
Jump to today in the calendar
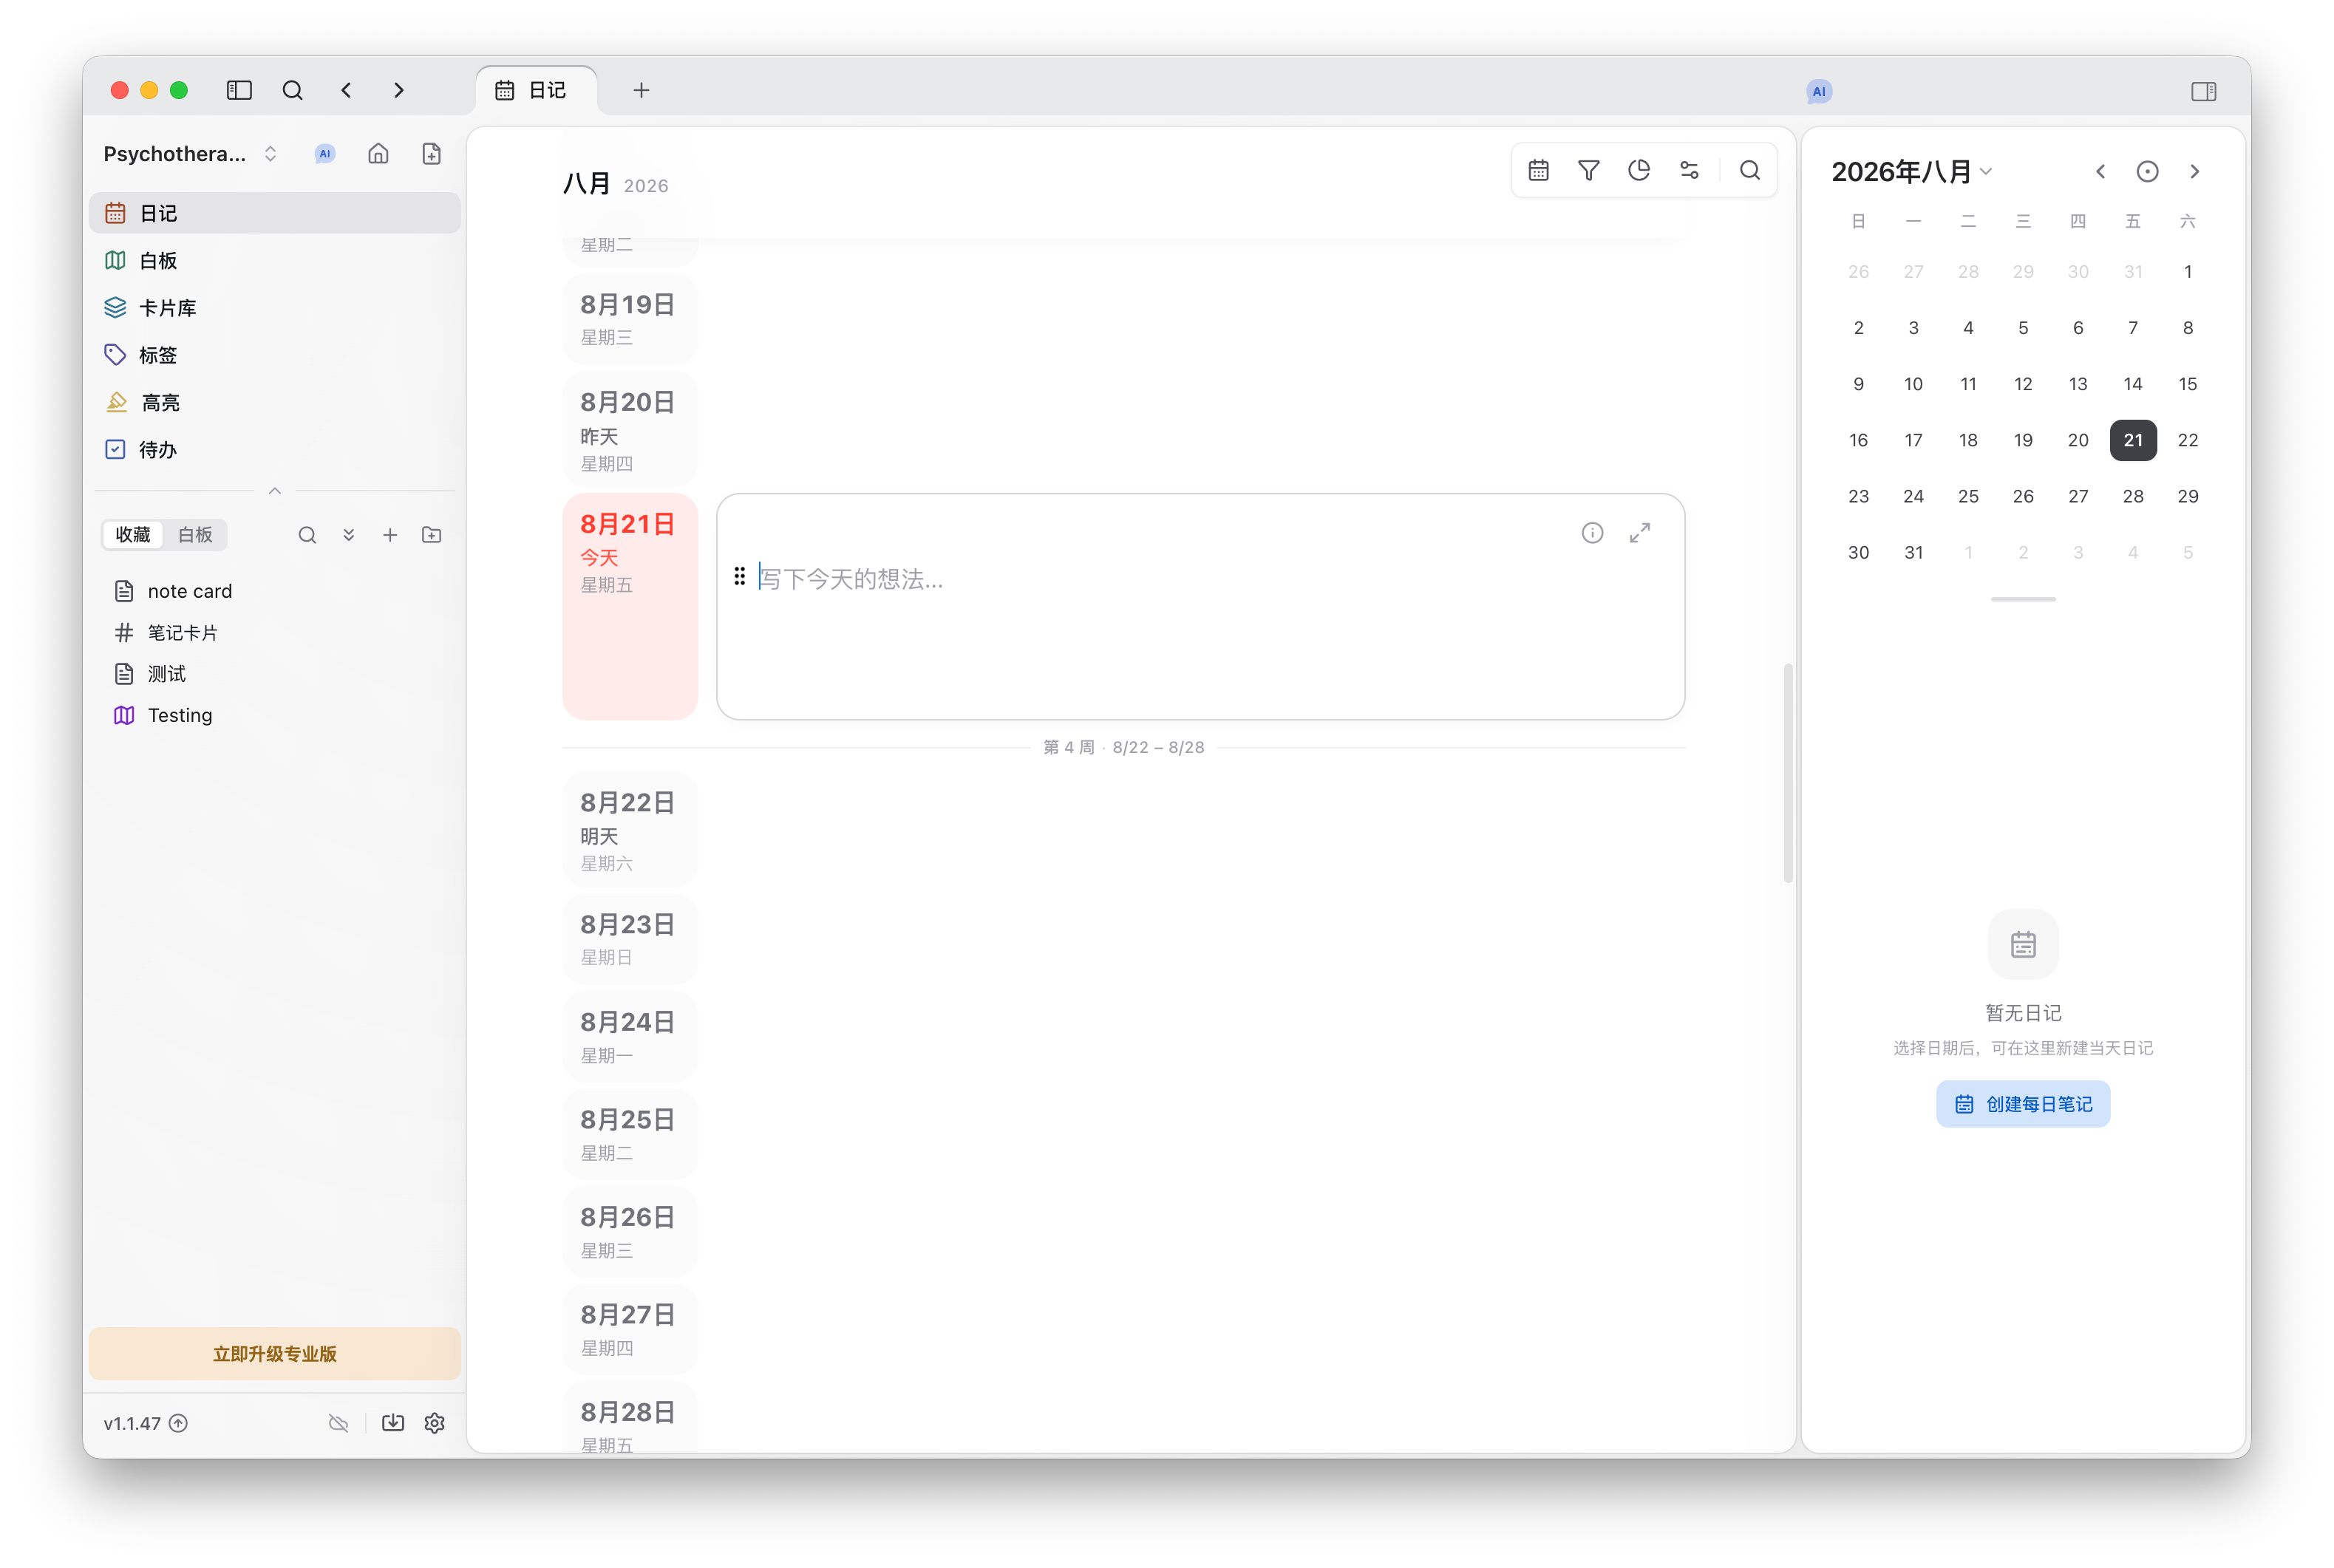[2147, 172]
